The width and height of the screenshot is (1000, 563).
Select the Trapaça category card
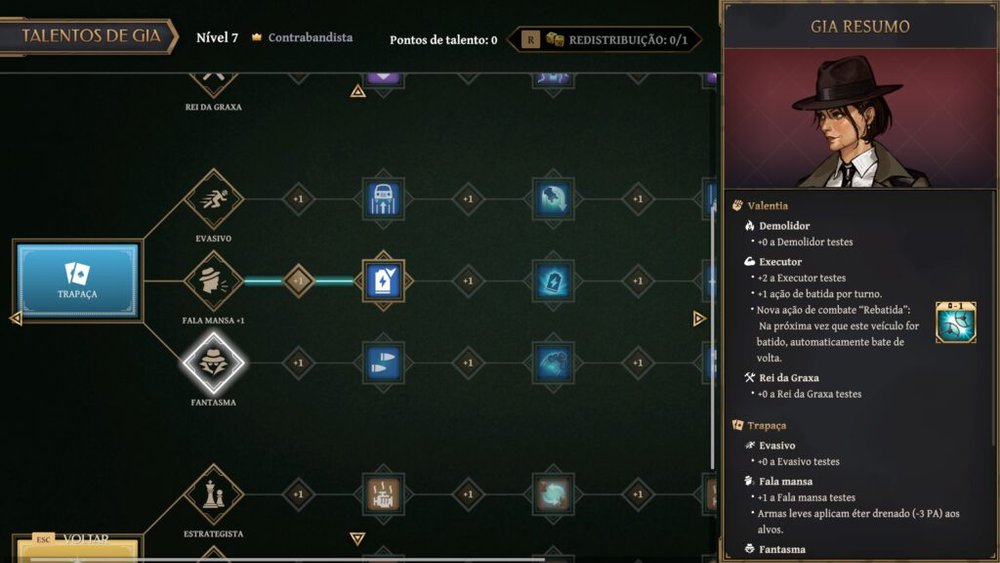coord(77,281)
